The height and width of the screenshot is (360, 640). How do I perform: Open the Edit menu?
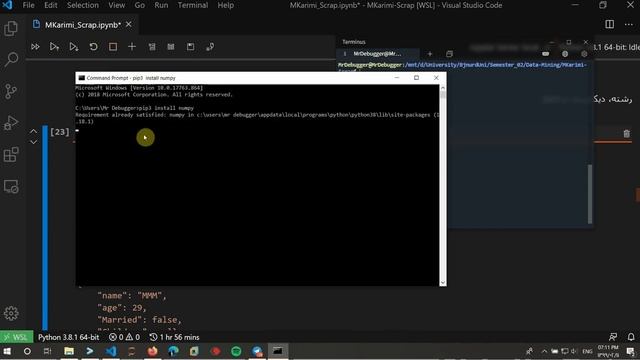tap(51, 5)
